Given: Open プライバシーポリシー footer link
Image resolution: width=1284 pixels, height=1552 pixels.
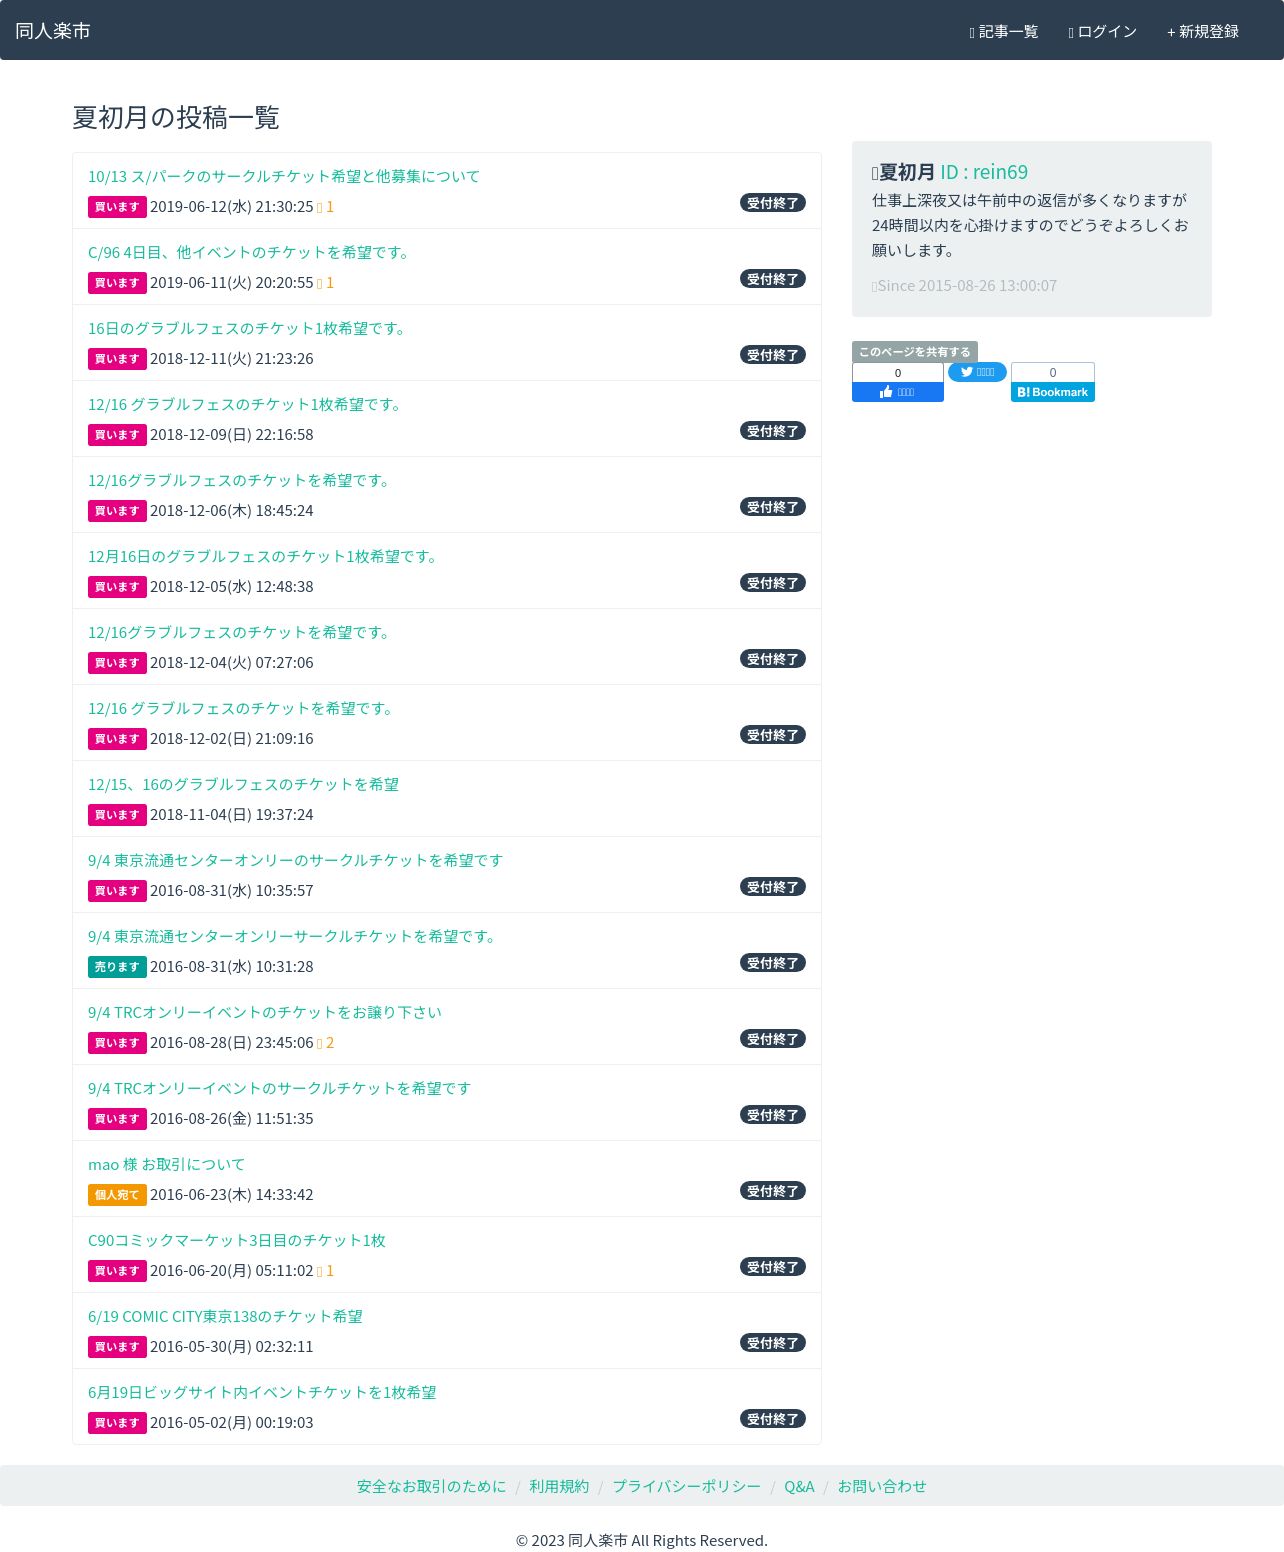Looking at the screenshot, I should click(x=686, y=1486).
